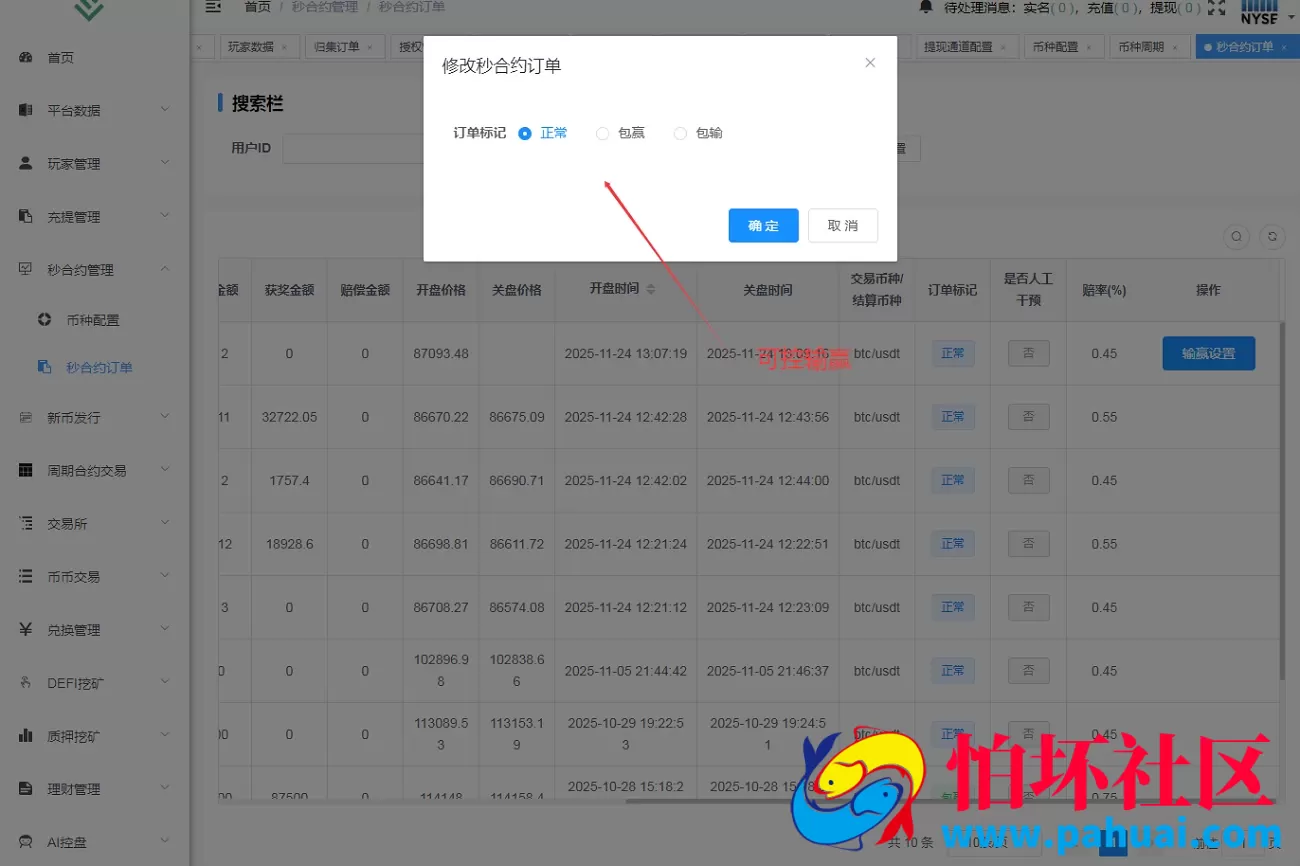The width and height of the screenshot is (1300, 866).
Task: Click the 理财管理 sidebar icon
Action: [26, 789]
